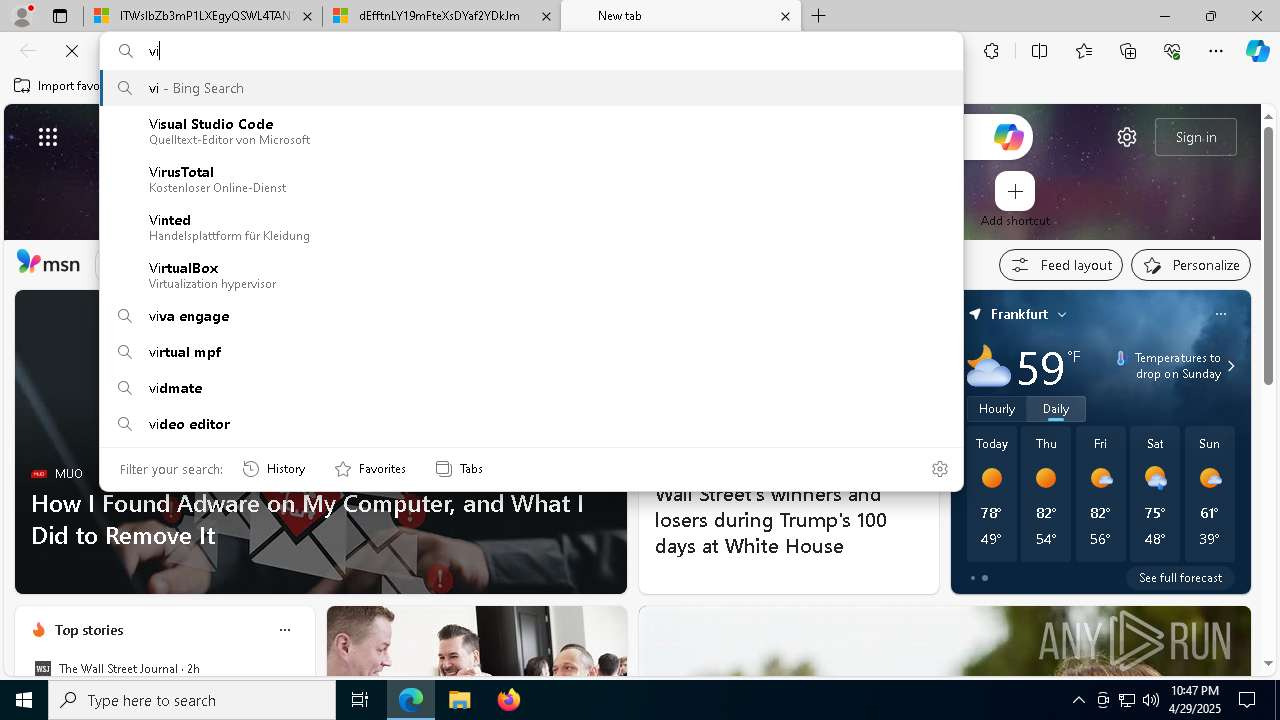Switch to the first browser tab
1280x720 pixels.
coord(202,16)
